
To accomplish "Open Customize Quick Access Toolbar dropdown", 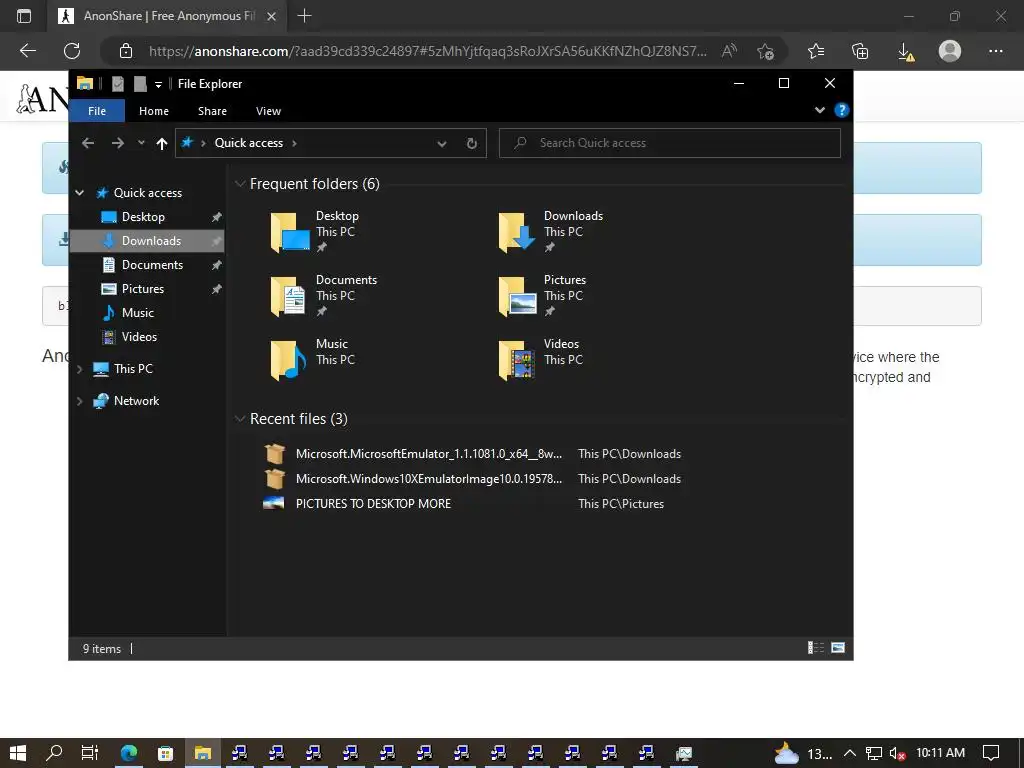I will (x=158, y=84).
